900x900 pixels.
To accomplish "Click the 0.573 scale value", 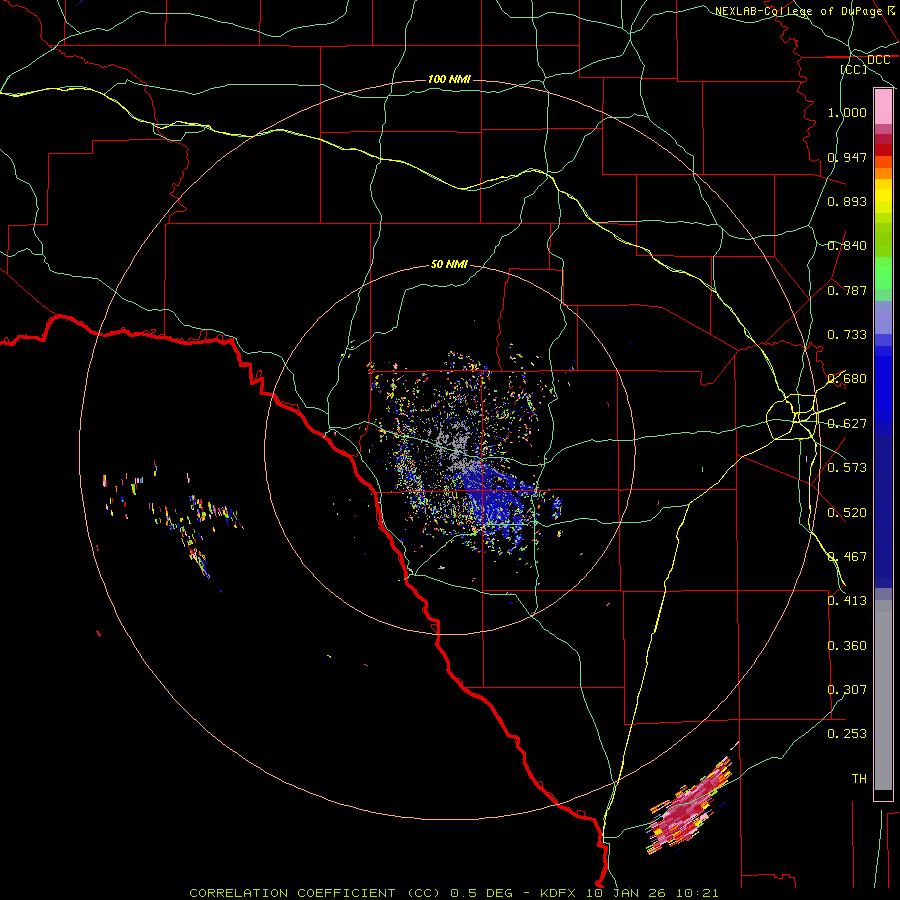I will coord(847,468).
